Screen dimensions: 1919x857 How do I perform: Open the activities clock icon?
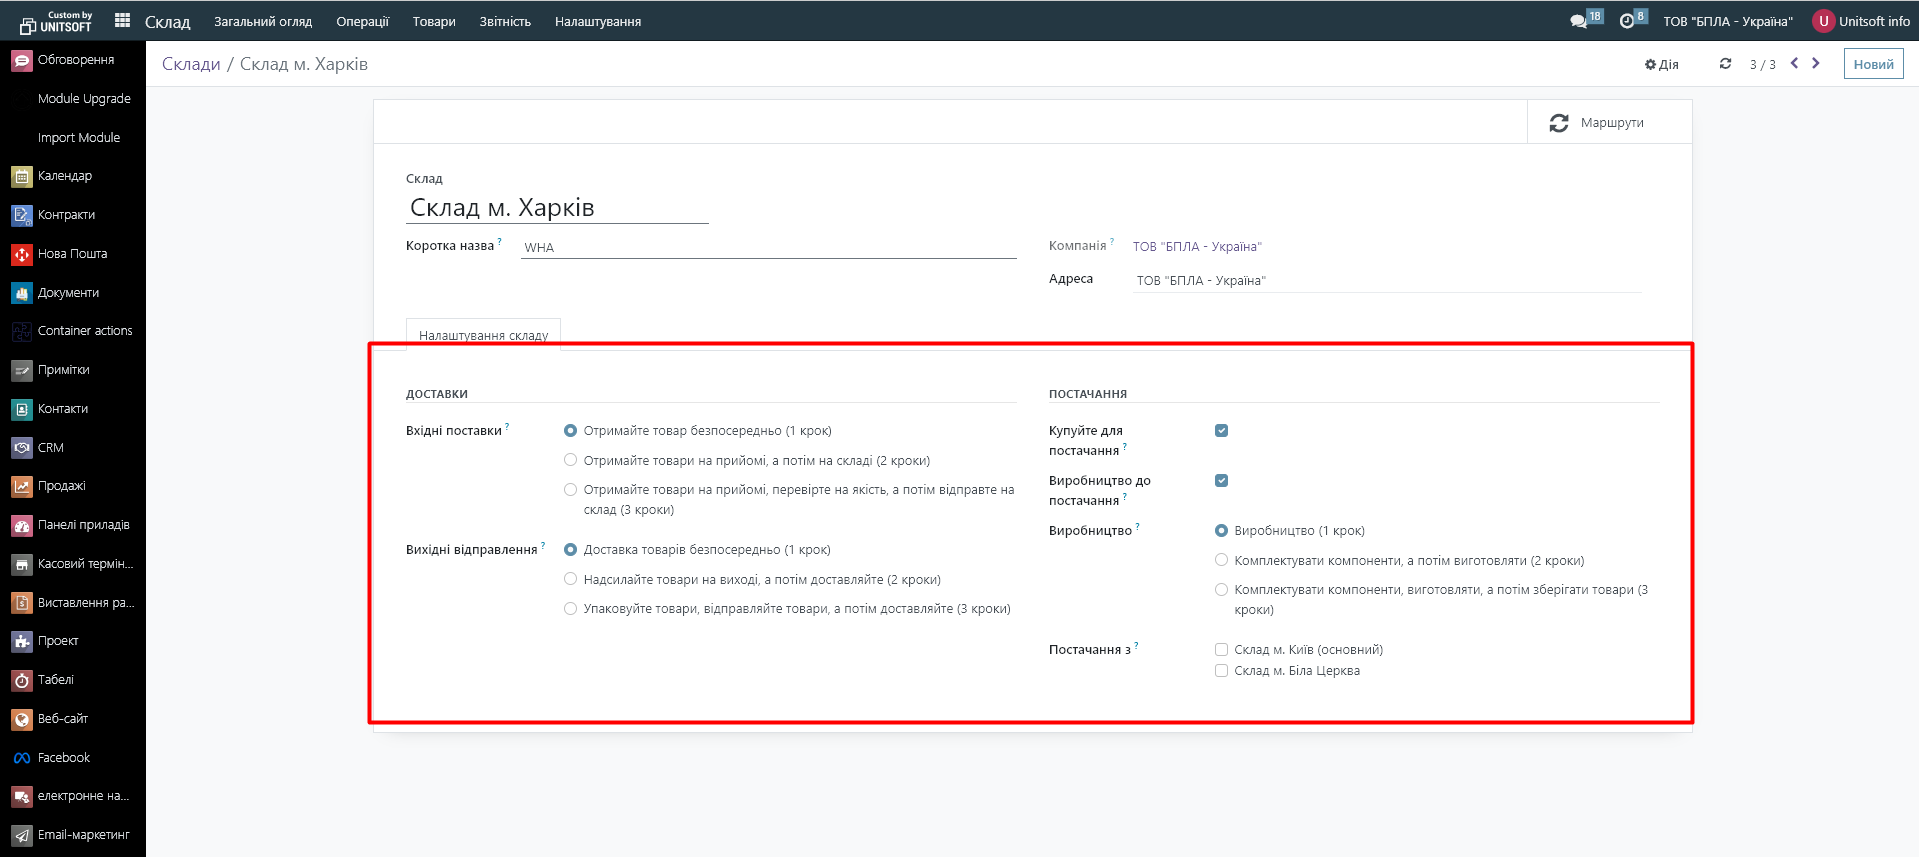[1627, 21]
